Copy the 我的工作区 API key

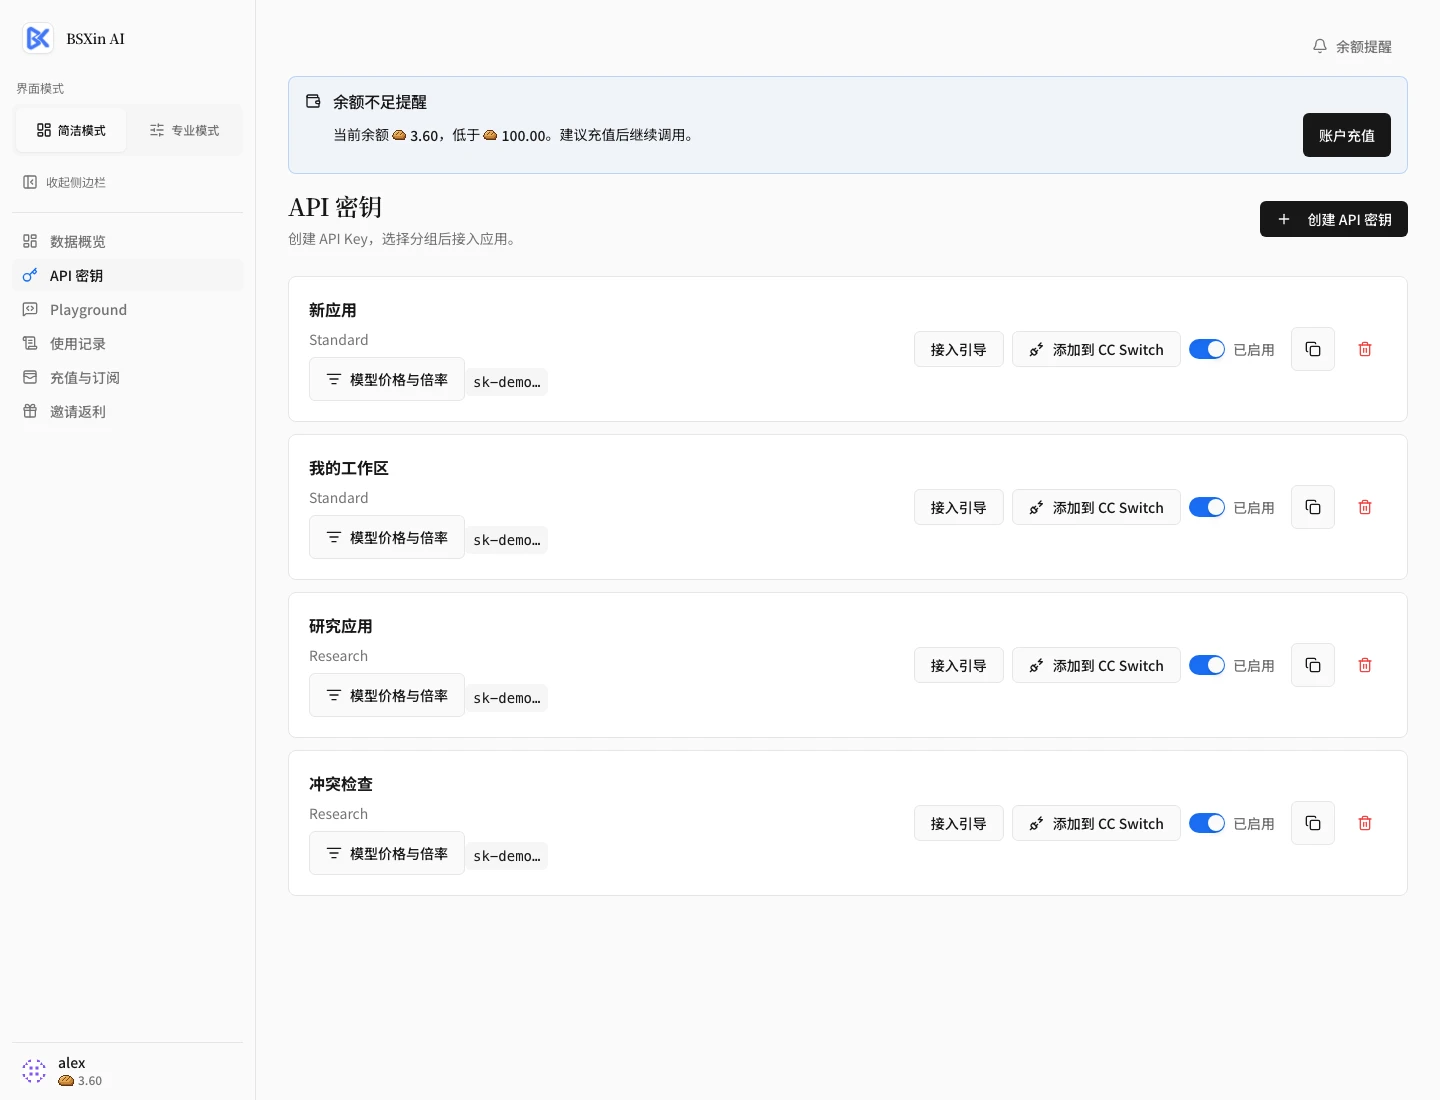point(1313,507)
